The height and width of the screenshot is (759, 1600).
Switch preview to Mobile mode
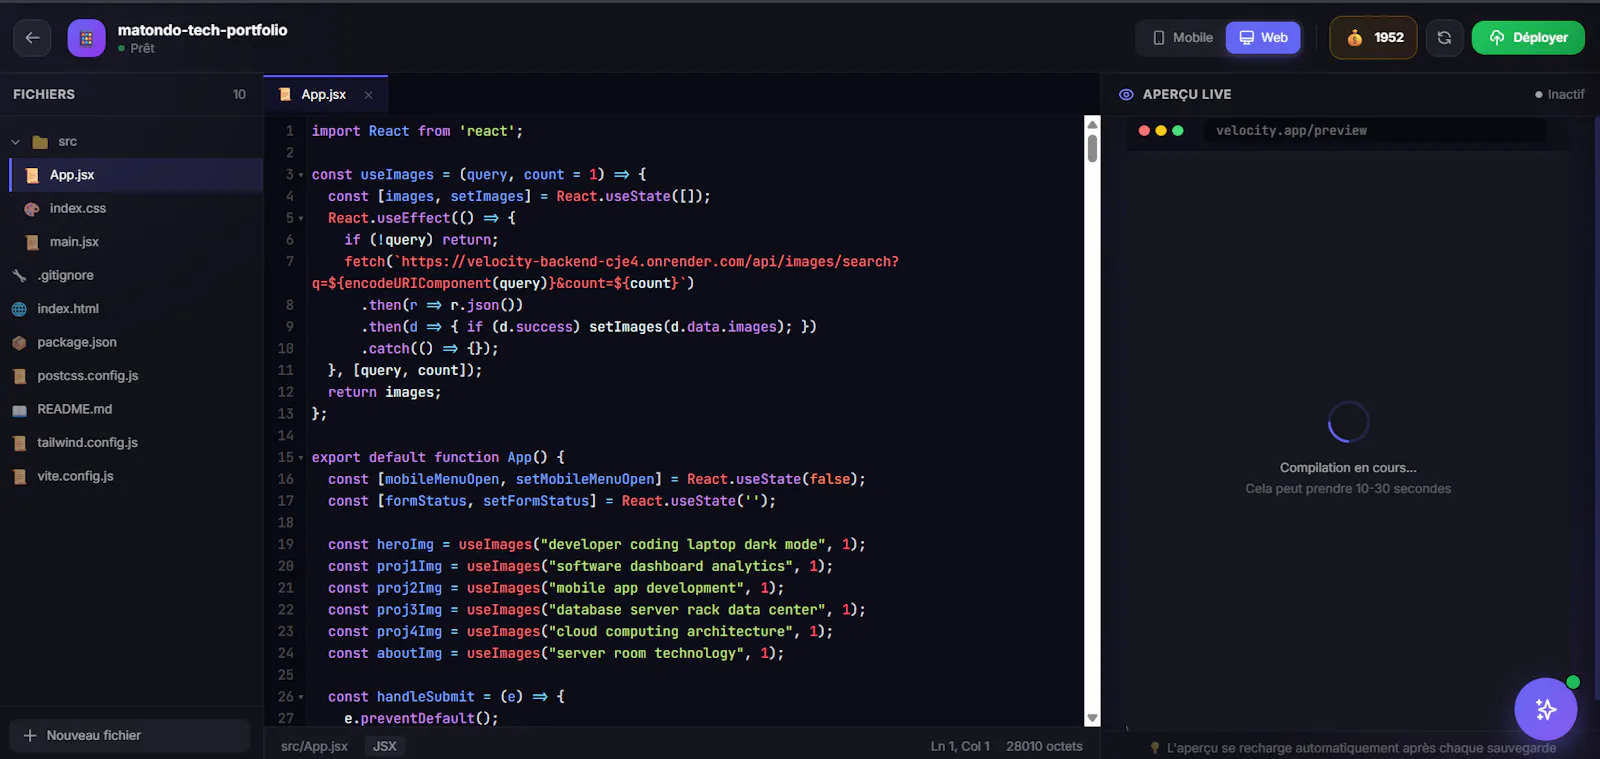coord(1182,38)
